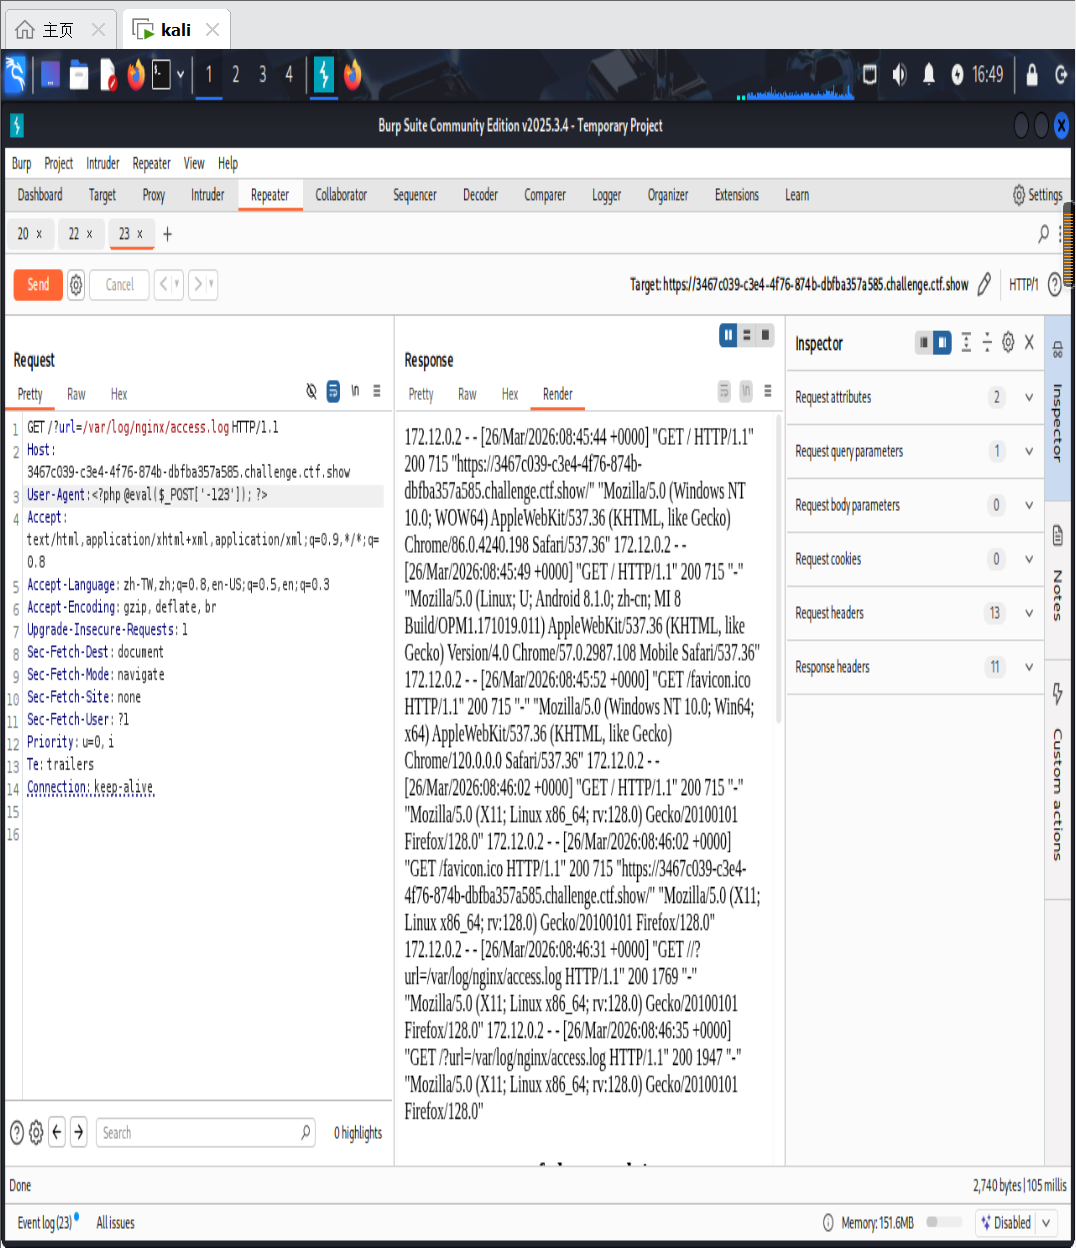
Task: Edit the target with the pencil icon
Action: point(984,285)
